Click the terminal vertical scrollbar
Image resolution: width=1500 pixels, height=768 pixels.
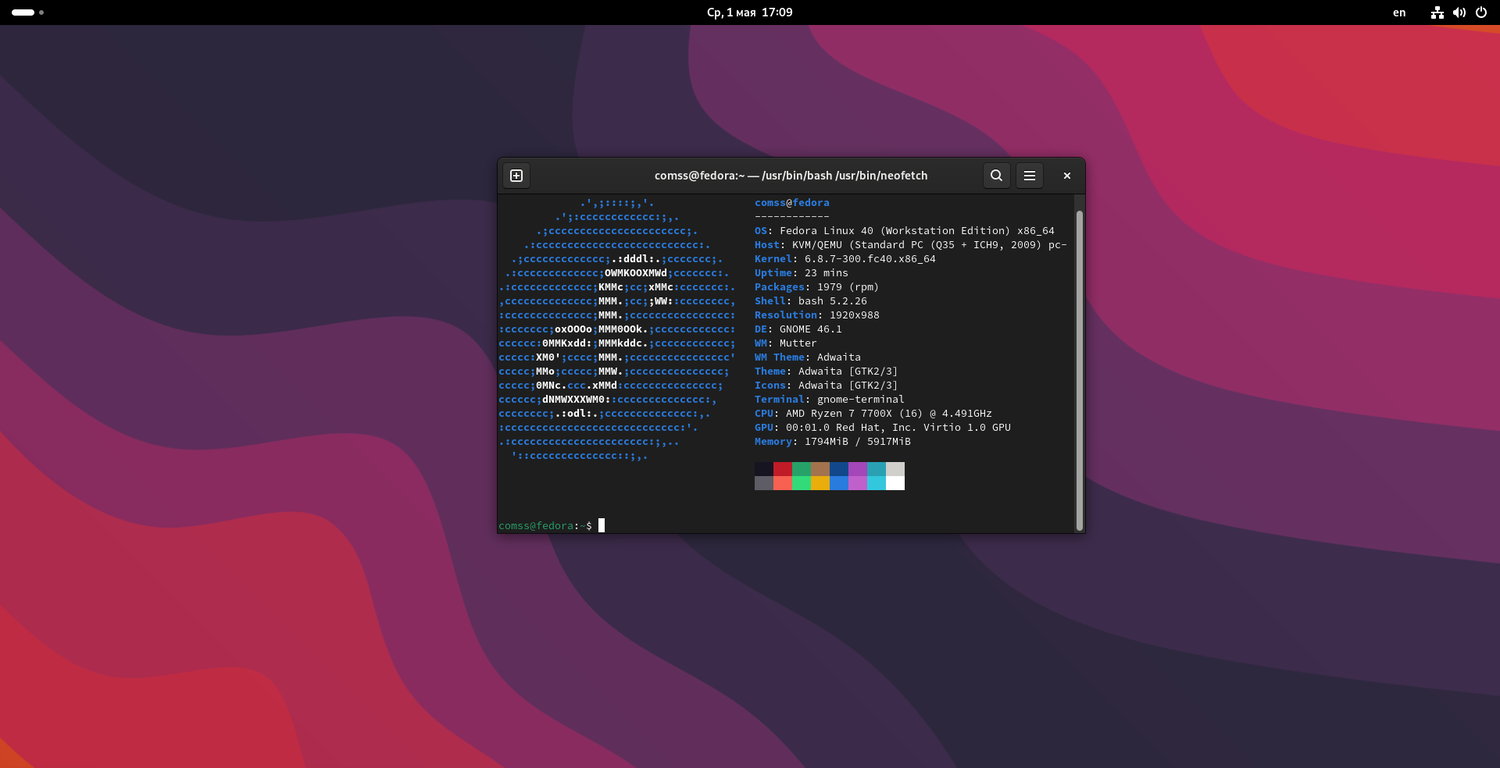tap(1079, 370)
